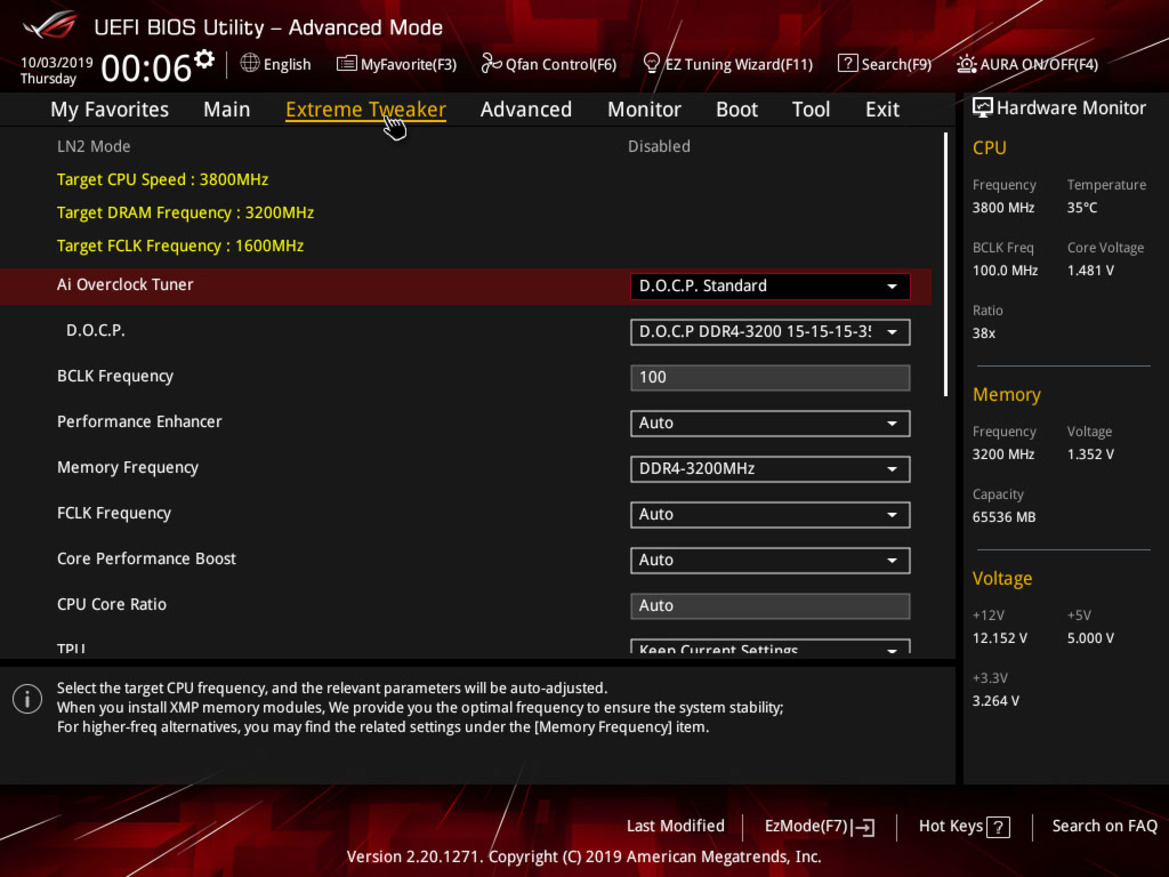This screenshot has height=877, width=1169.
Task: Click the EzMode exit arrow icon
Action: 864,827
